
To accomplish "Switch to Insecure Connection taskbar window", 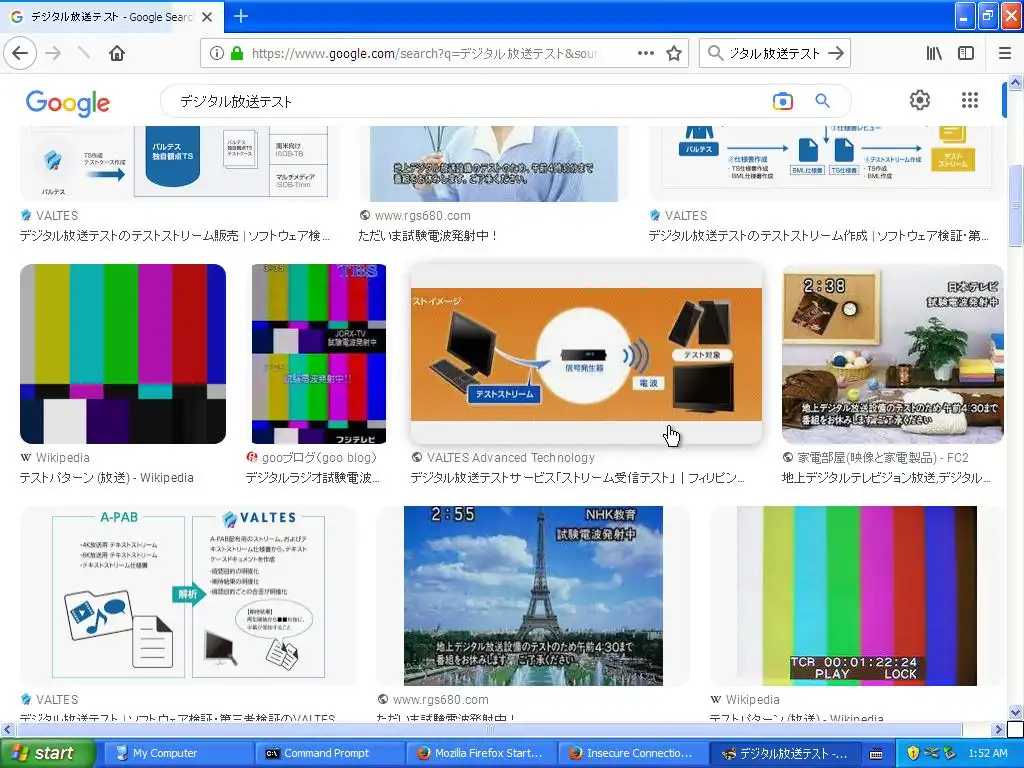I will tap(632, 753).
